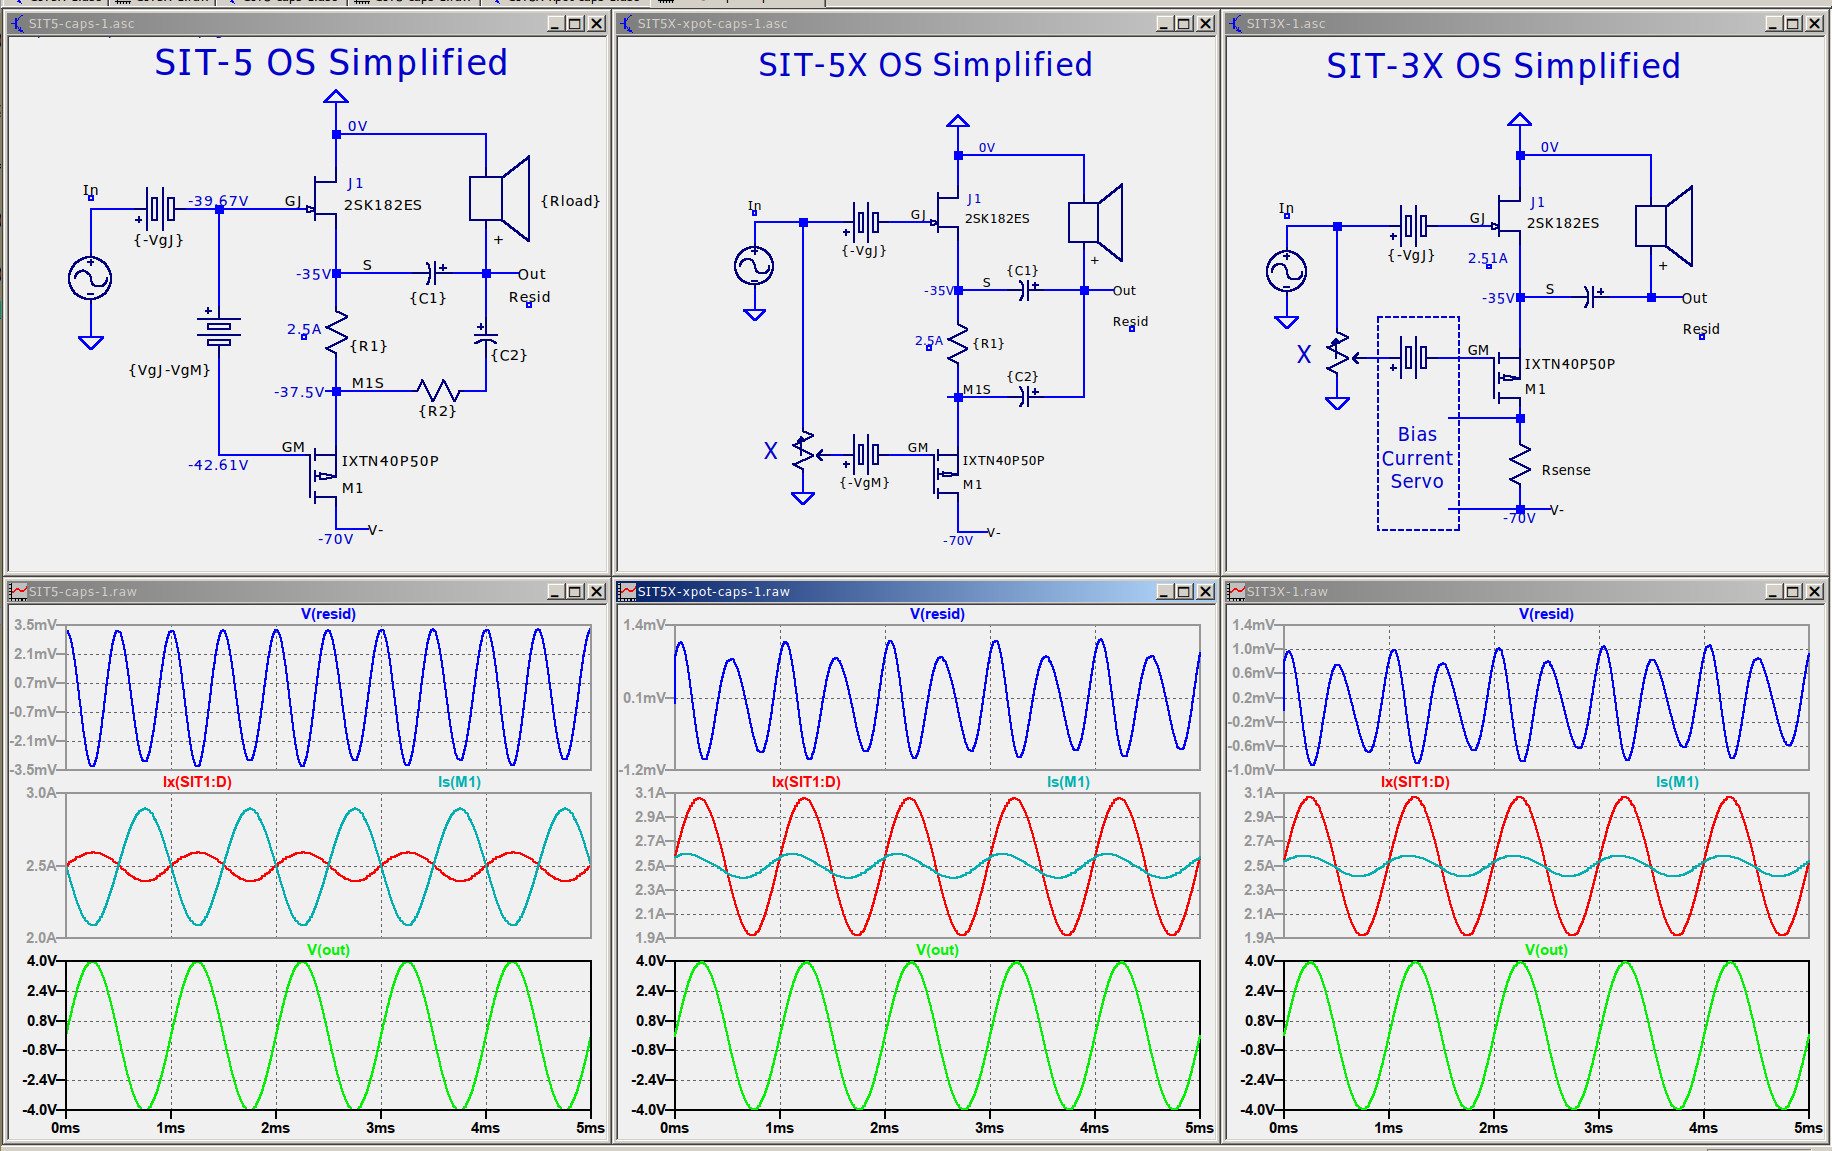Click V(resid) trace label in SIT5-caps-1.raw
The width and height of the screenshot is (1832, 1151).
(328, 614)
